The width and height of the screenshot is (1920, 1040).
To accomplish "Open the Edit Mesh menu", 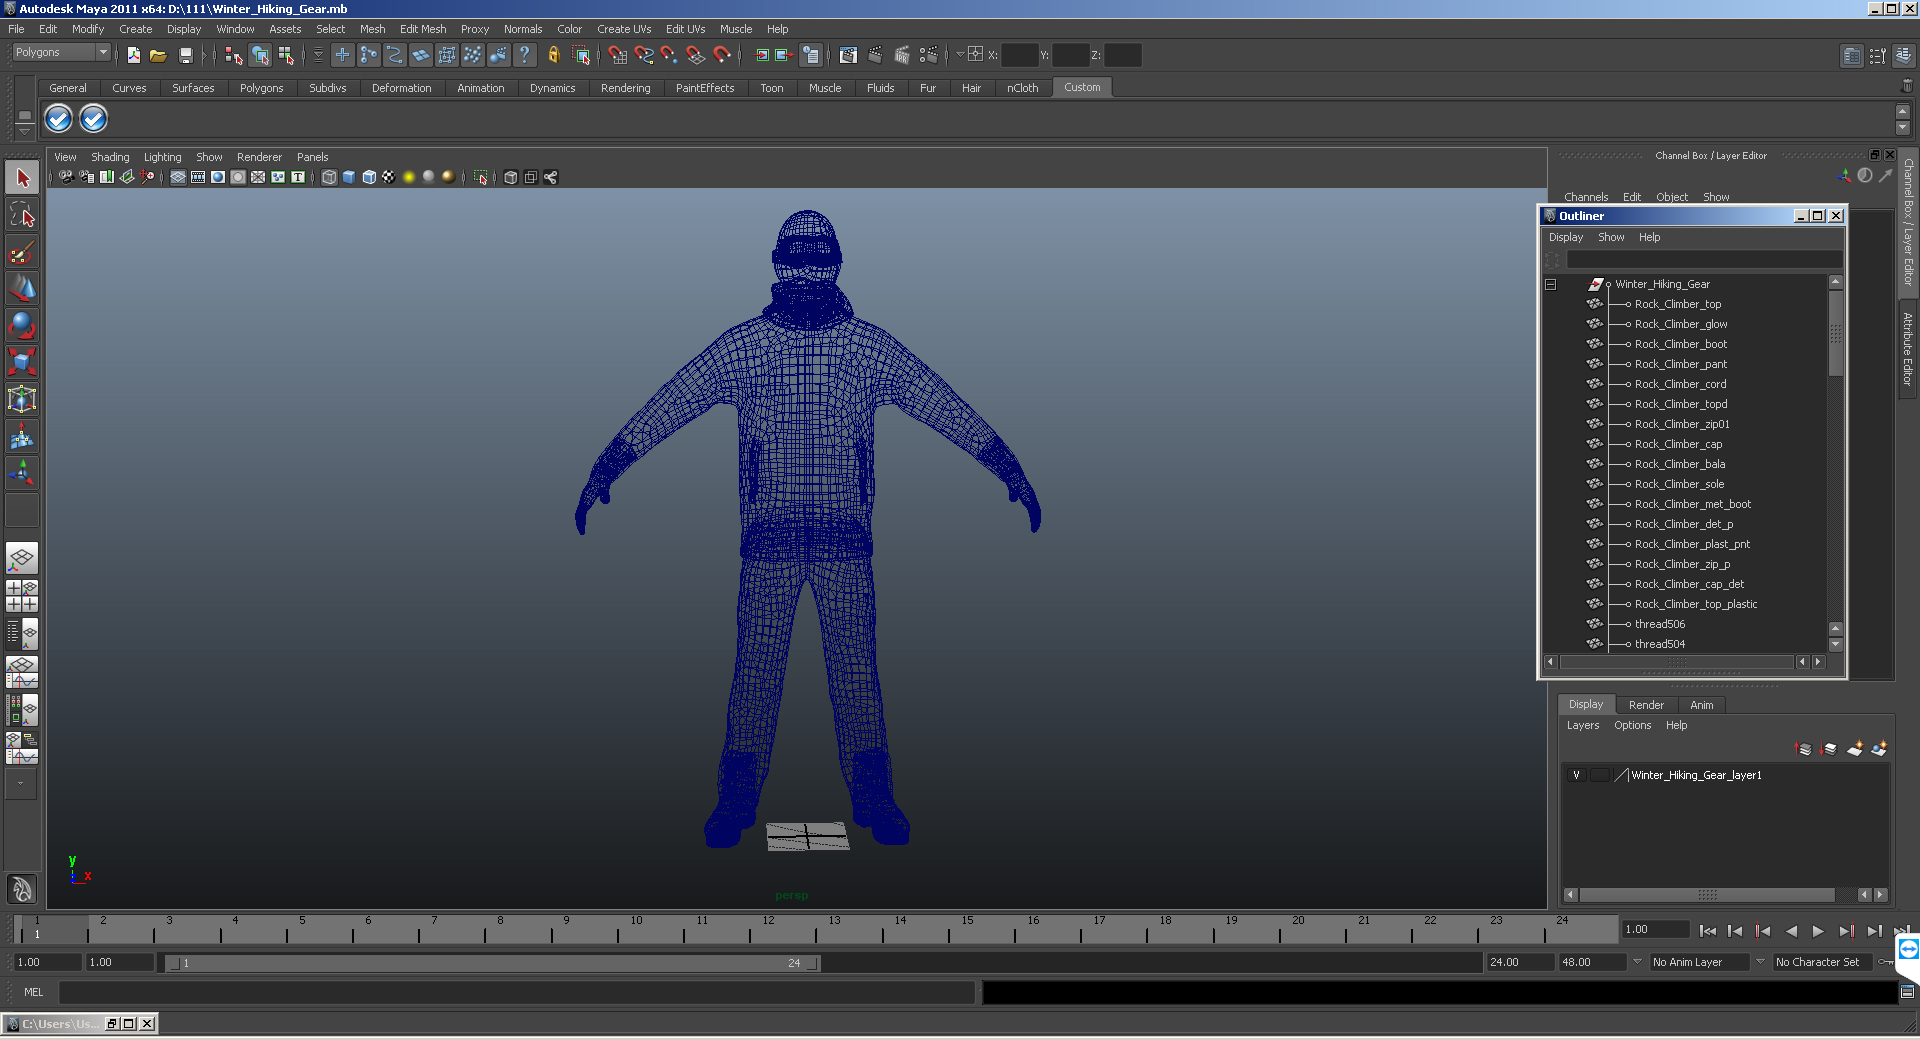I will pyautogui.click(x=423, y=29).
